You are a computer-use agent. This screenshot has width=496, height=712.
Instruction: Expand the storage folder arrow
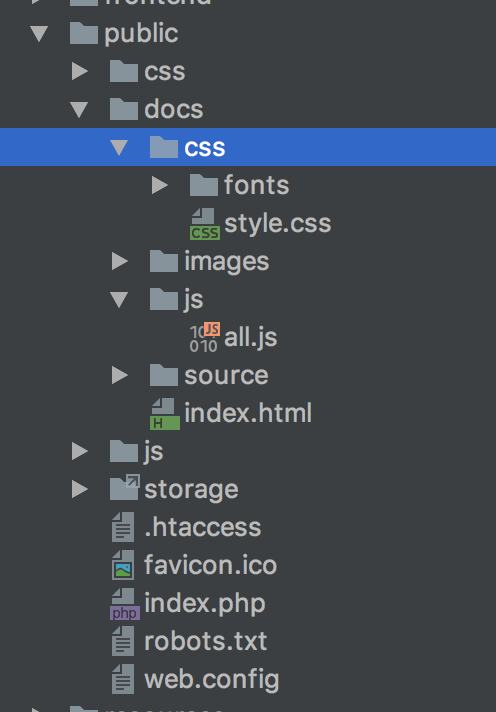79,489
